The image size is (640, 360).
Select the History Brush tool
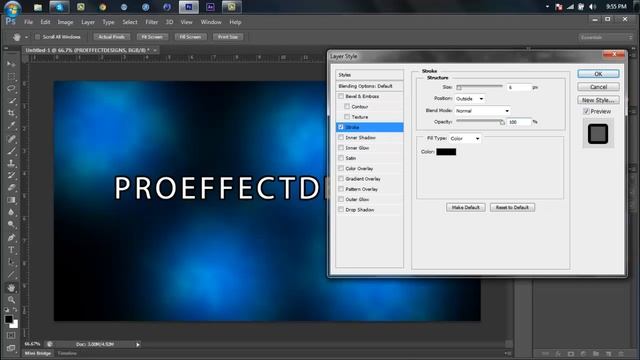tap(11, 176)
